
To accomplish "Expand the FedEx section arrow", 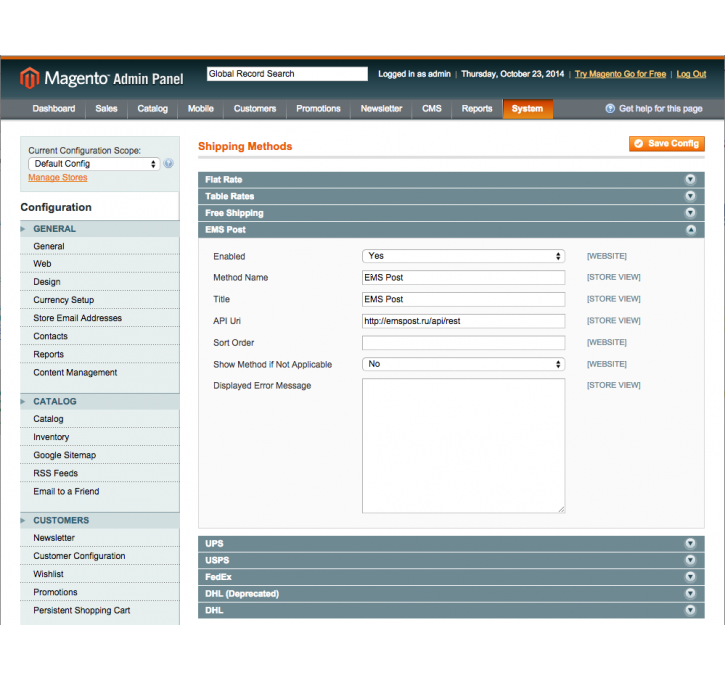I will [x=690, y=577].
